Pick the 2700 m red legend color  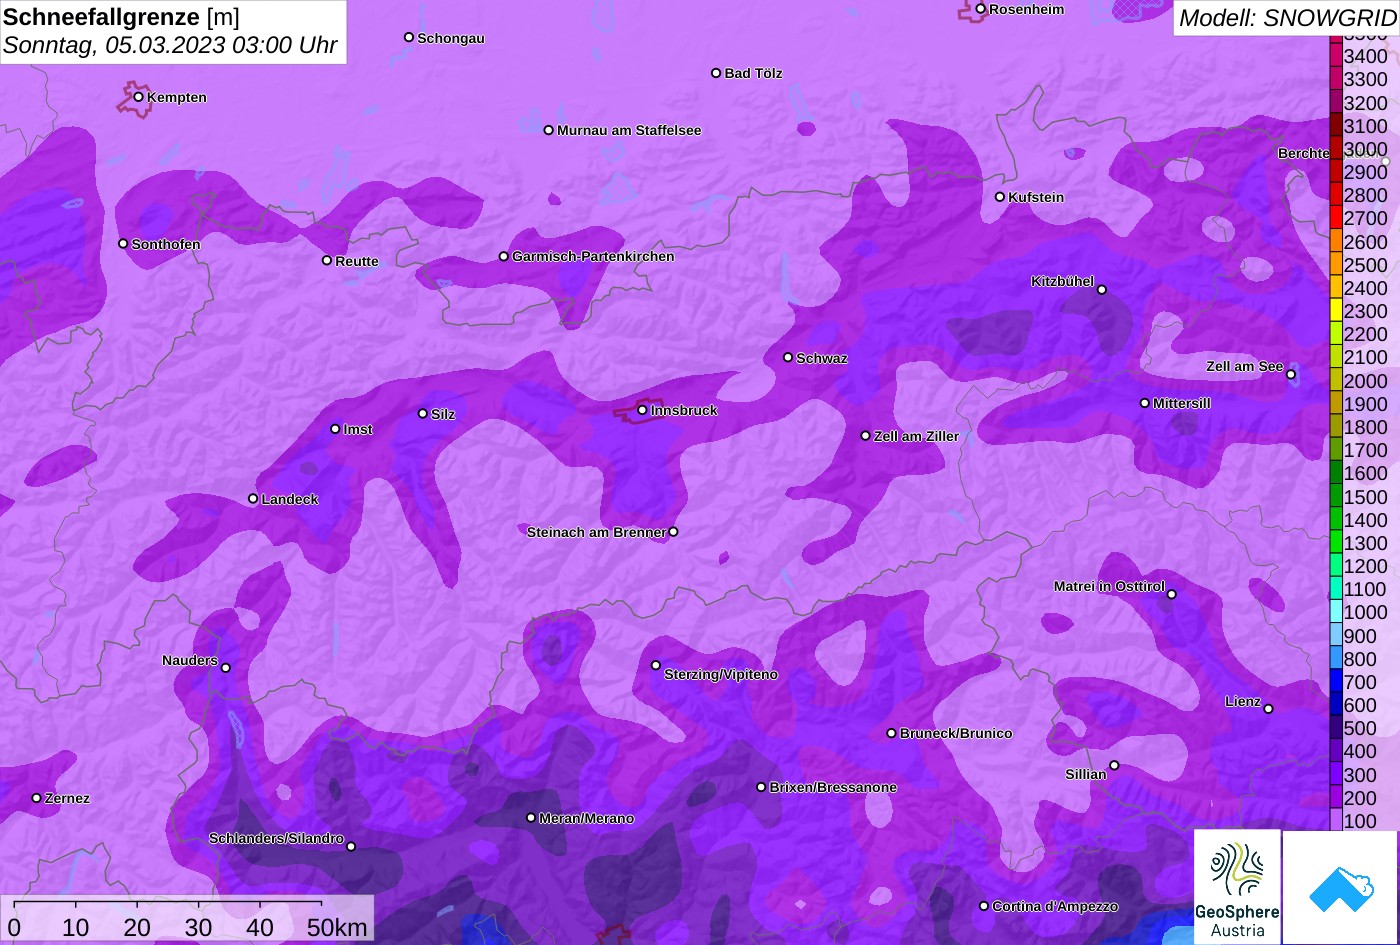click(x=1336, y=218)
